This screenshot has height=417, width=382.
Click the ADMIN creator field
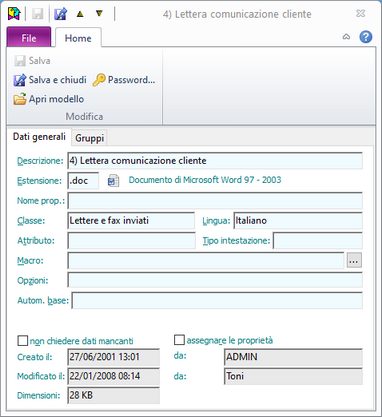click(x=293, y=357)
